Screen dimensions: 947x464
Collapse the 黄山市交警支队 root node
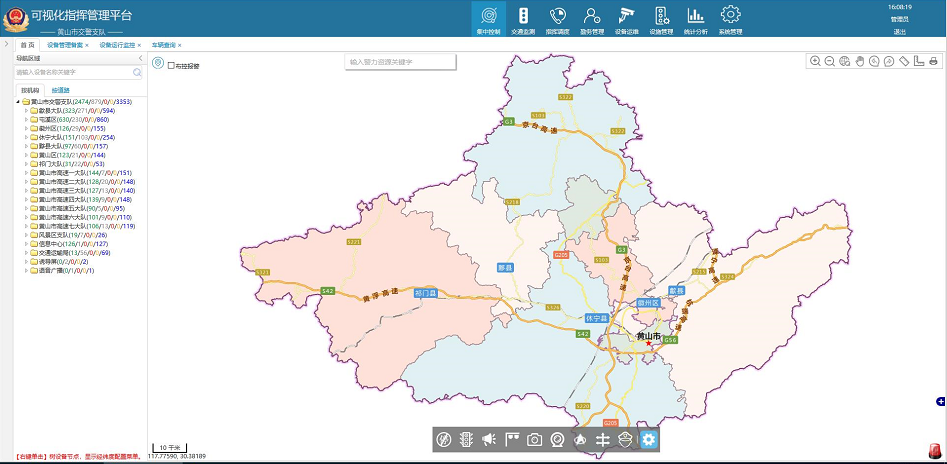18,102
